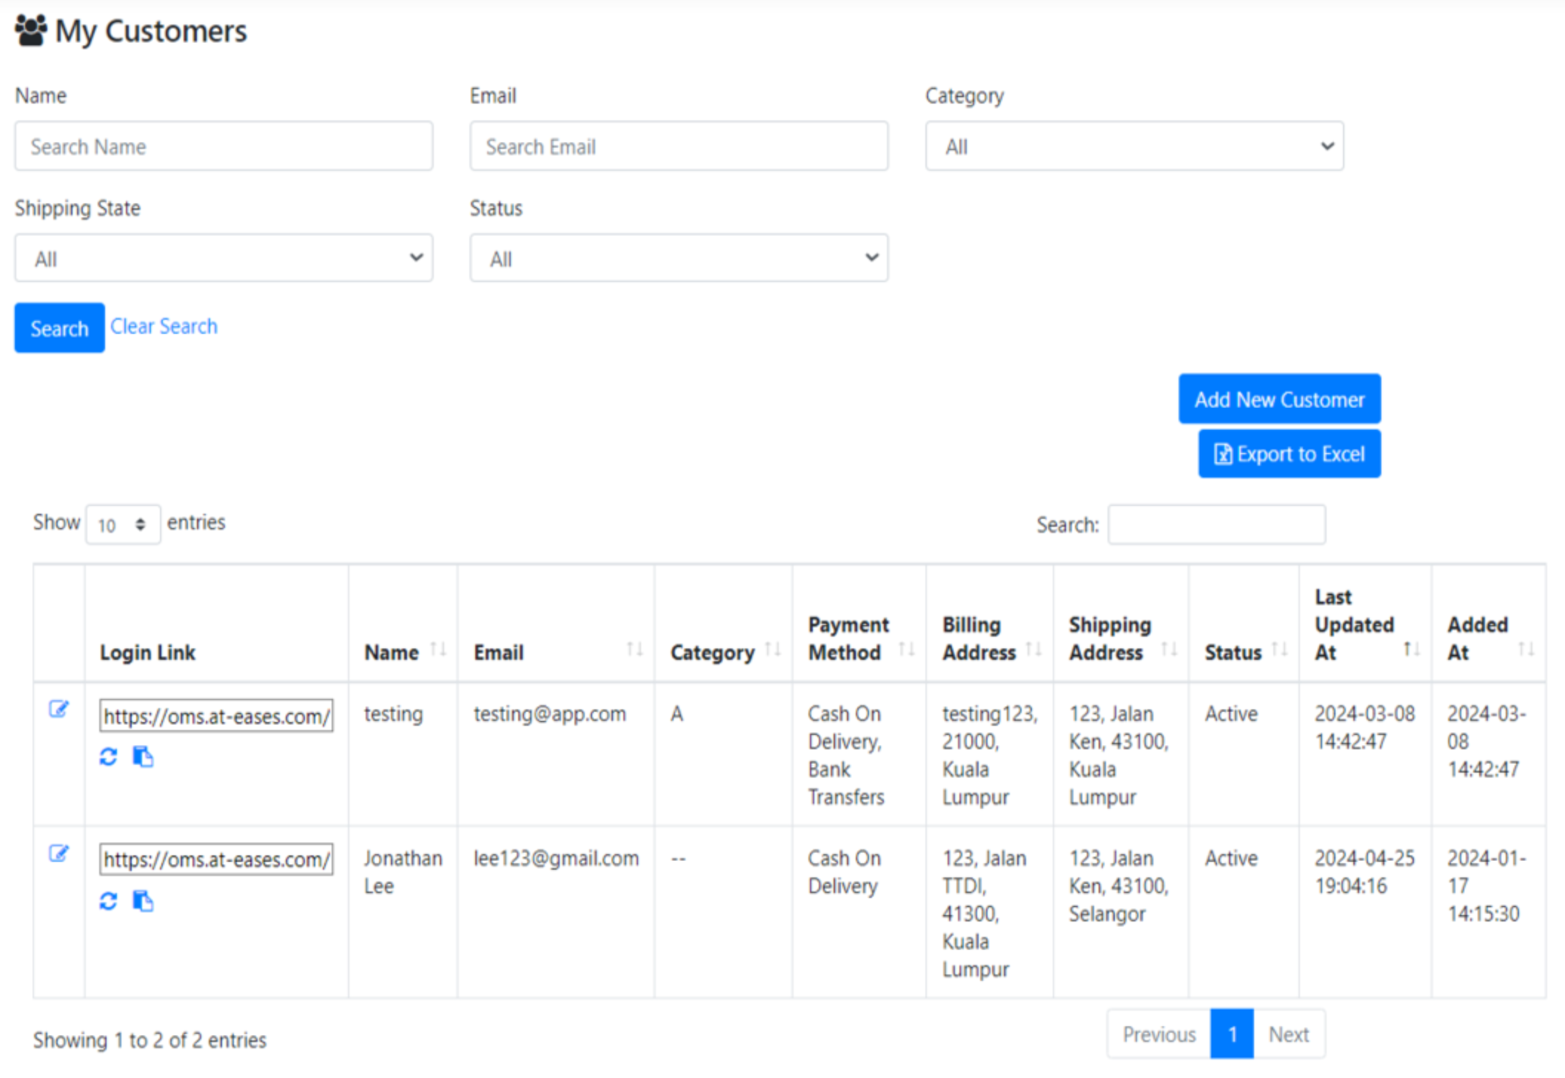Click edit icon for Jonathan Lee row
Image resolution: width=1565 pixels, height=1078 pixels.
59,854
